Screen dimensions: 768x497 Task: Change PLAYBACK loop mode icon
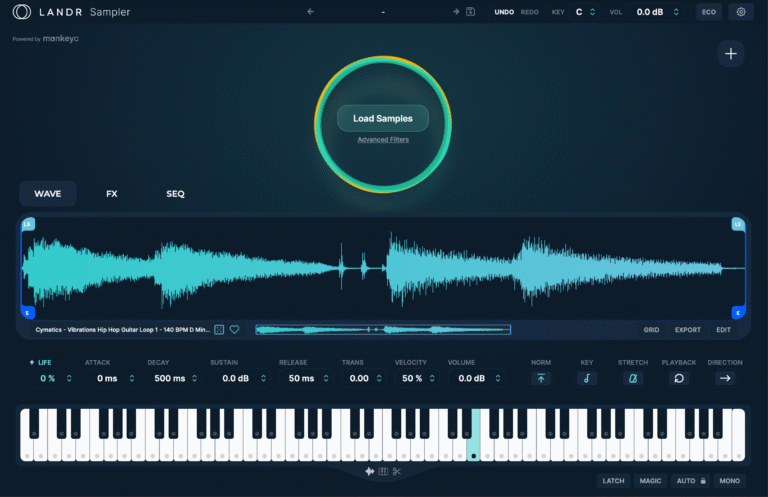(x=679, y=378)
